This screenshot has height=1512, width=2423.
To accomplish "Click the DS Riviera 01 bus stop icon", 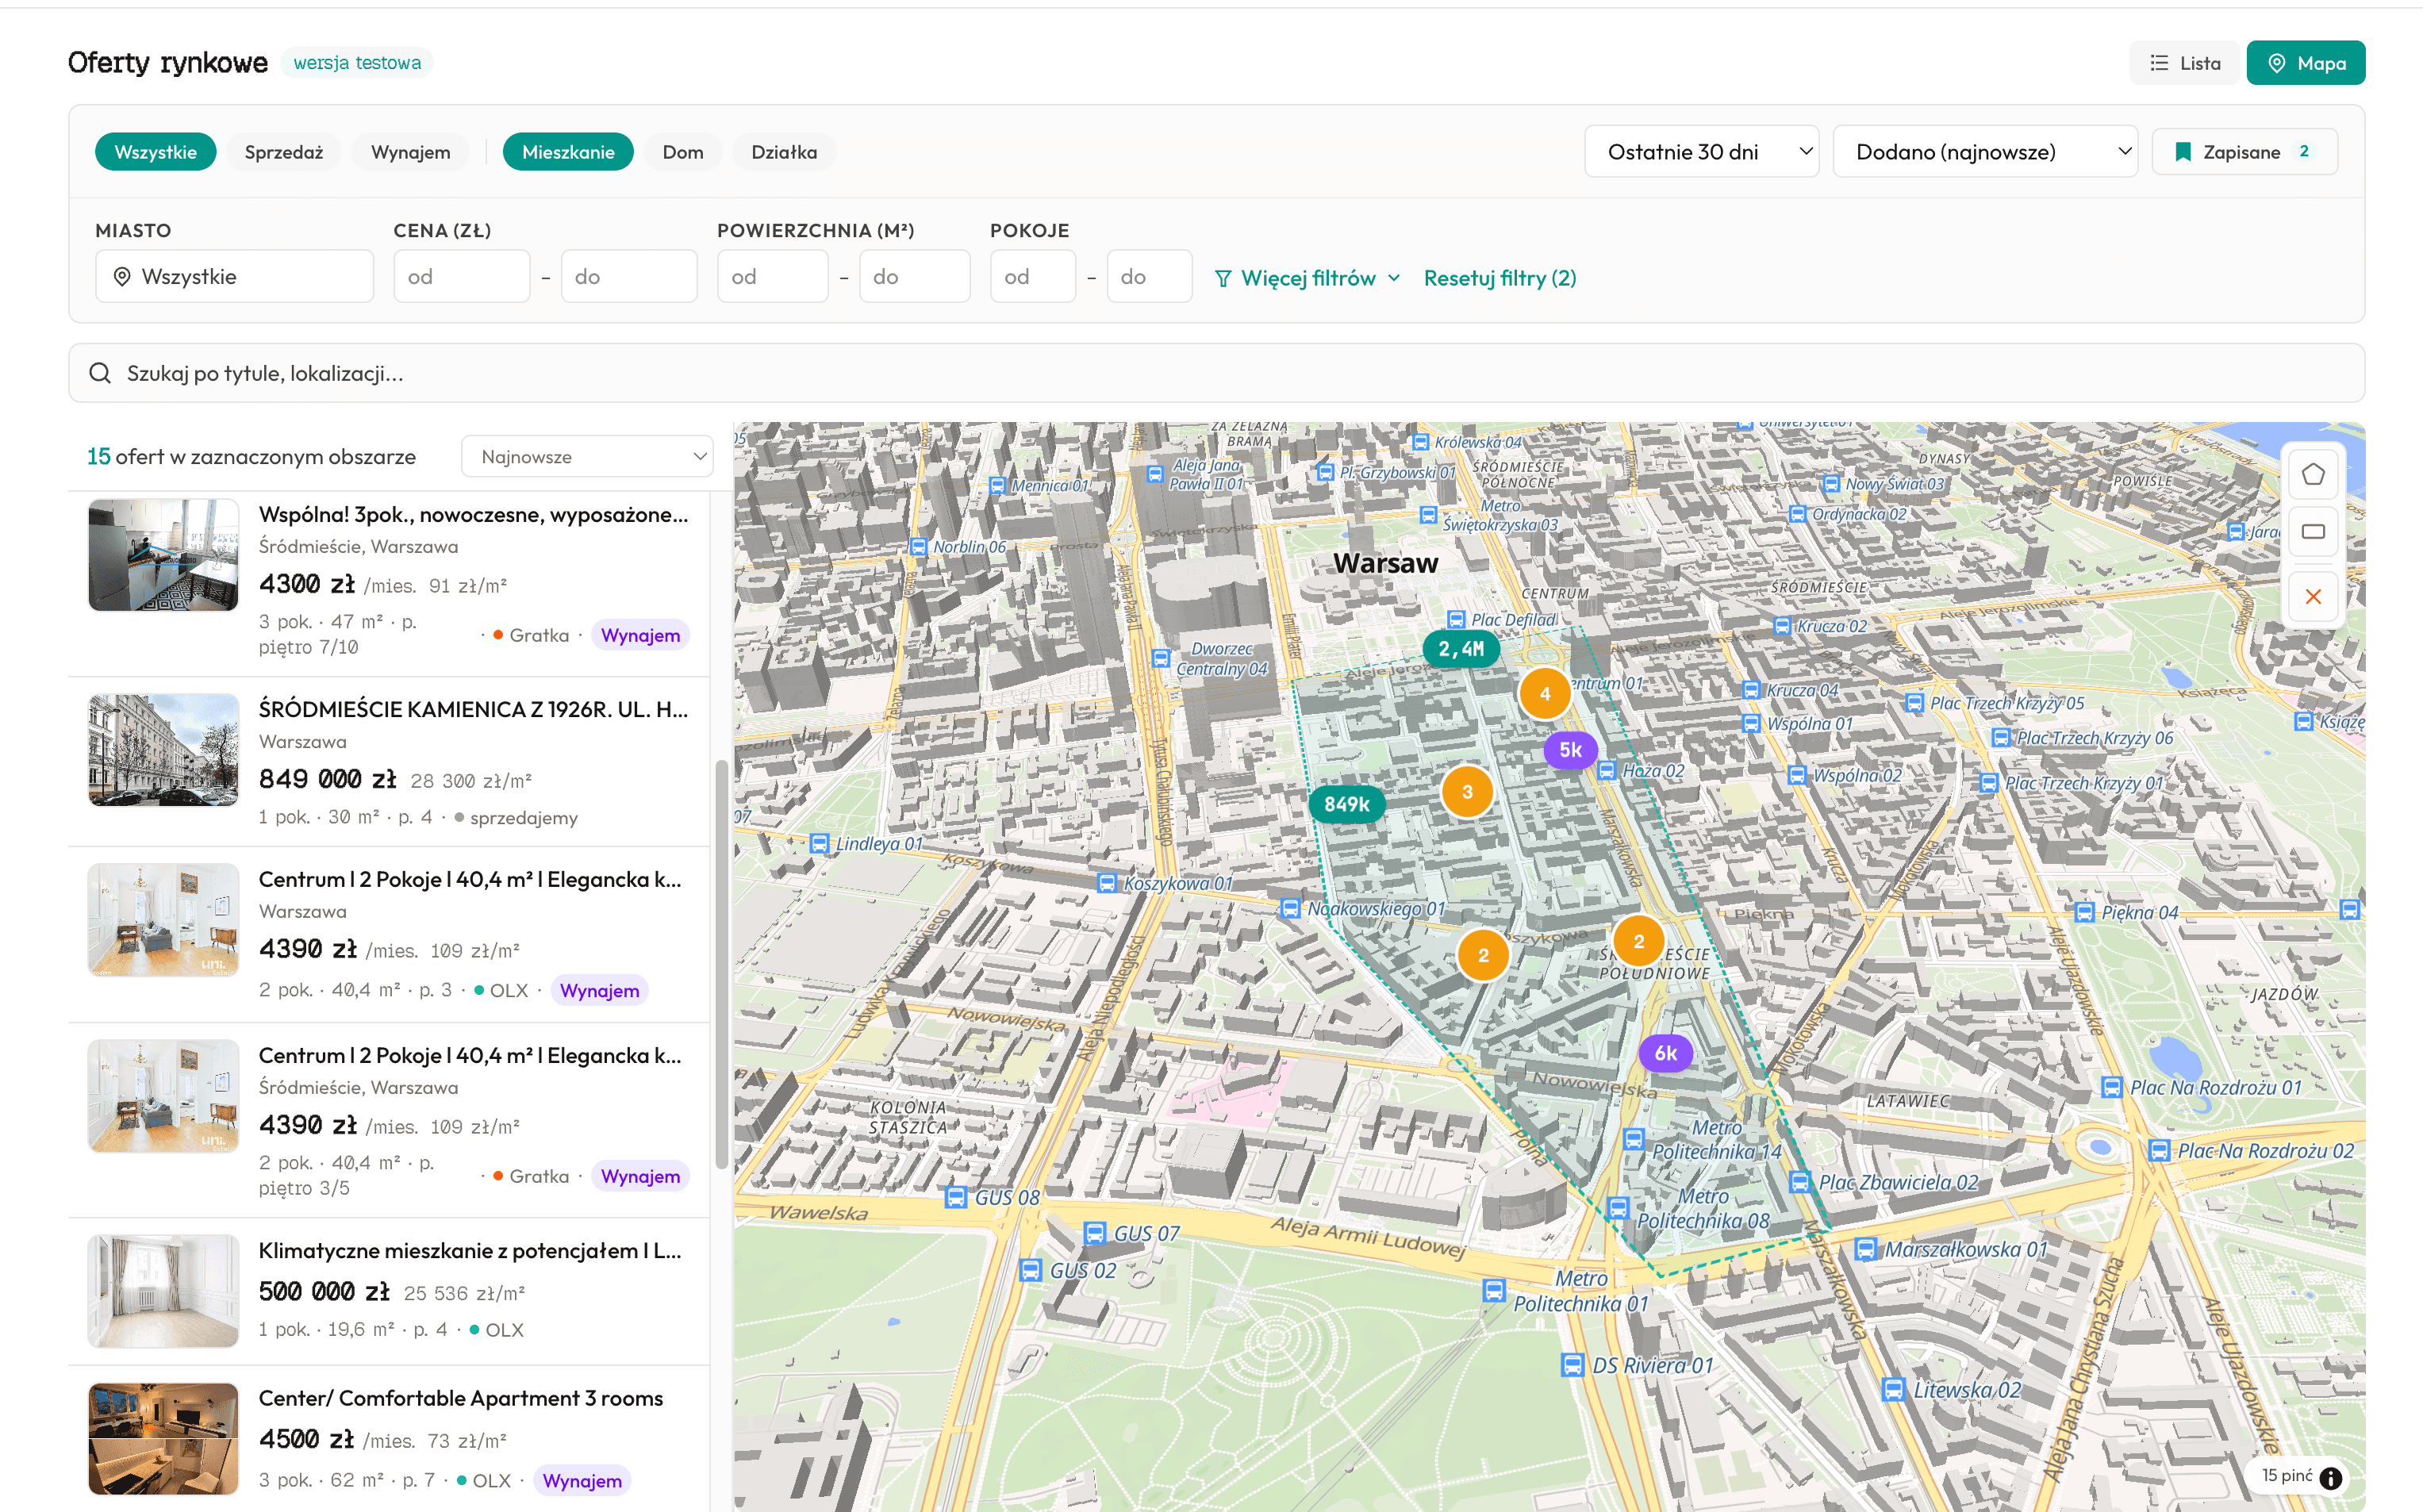I will [x=1573, y=1365].
